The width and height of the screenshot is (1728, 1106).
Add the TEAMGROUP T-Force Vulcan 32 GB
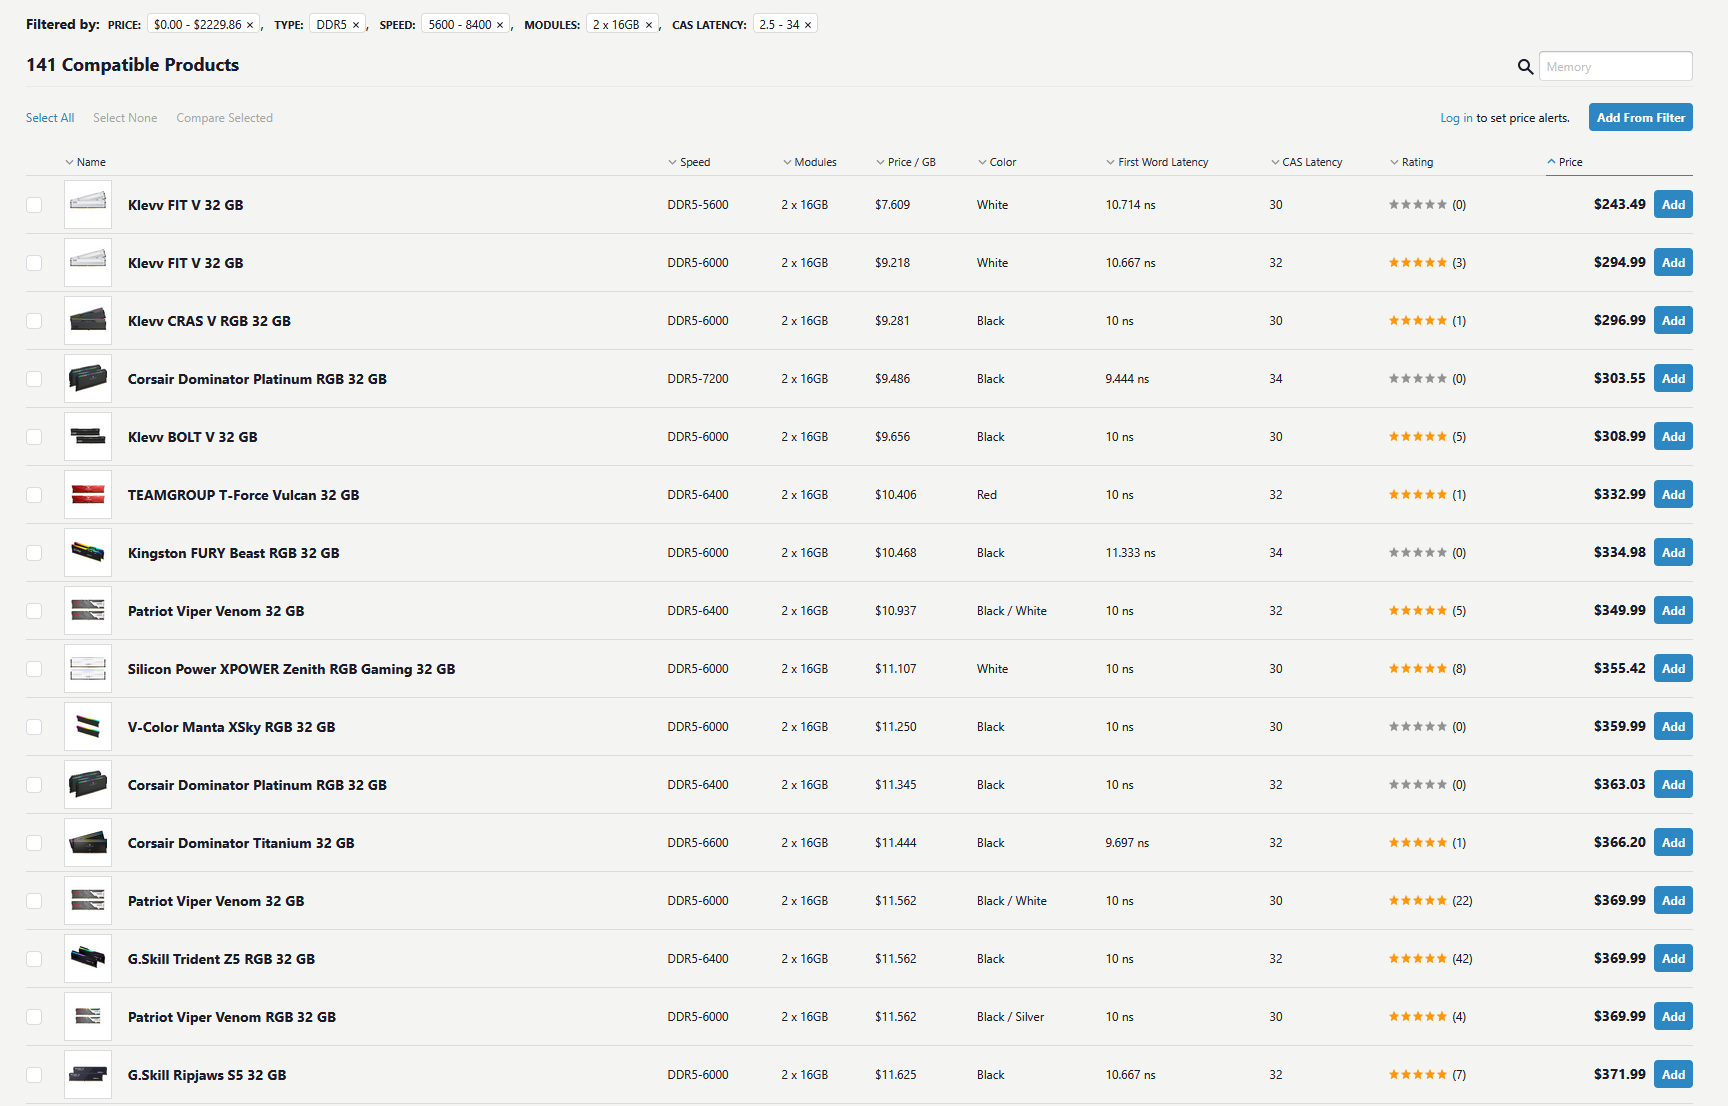click(x=1673, y=495)
